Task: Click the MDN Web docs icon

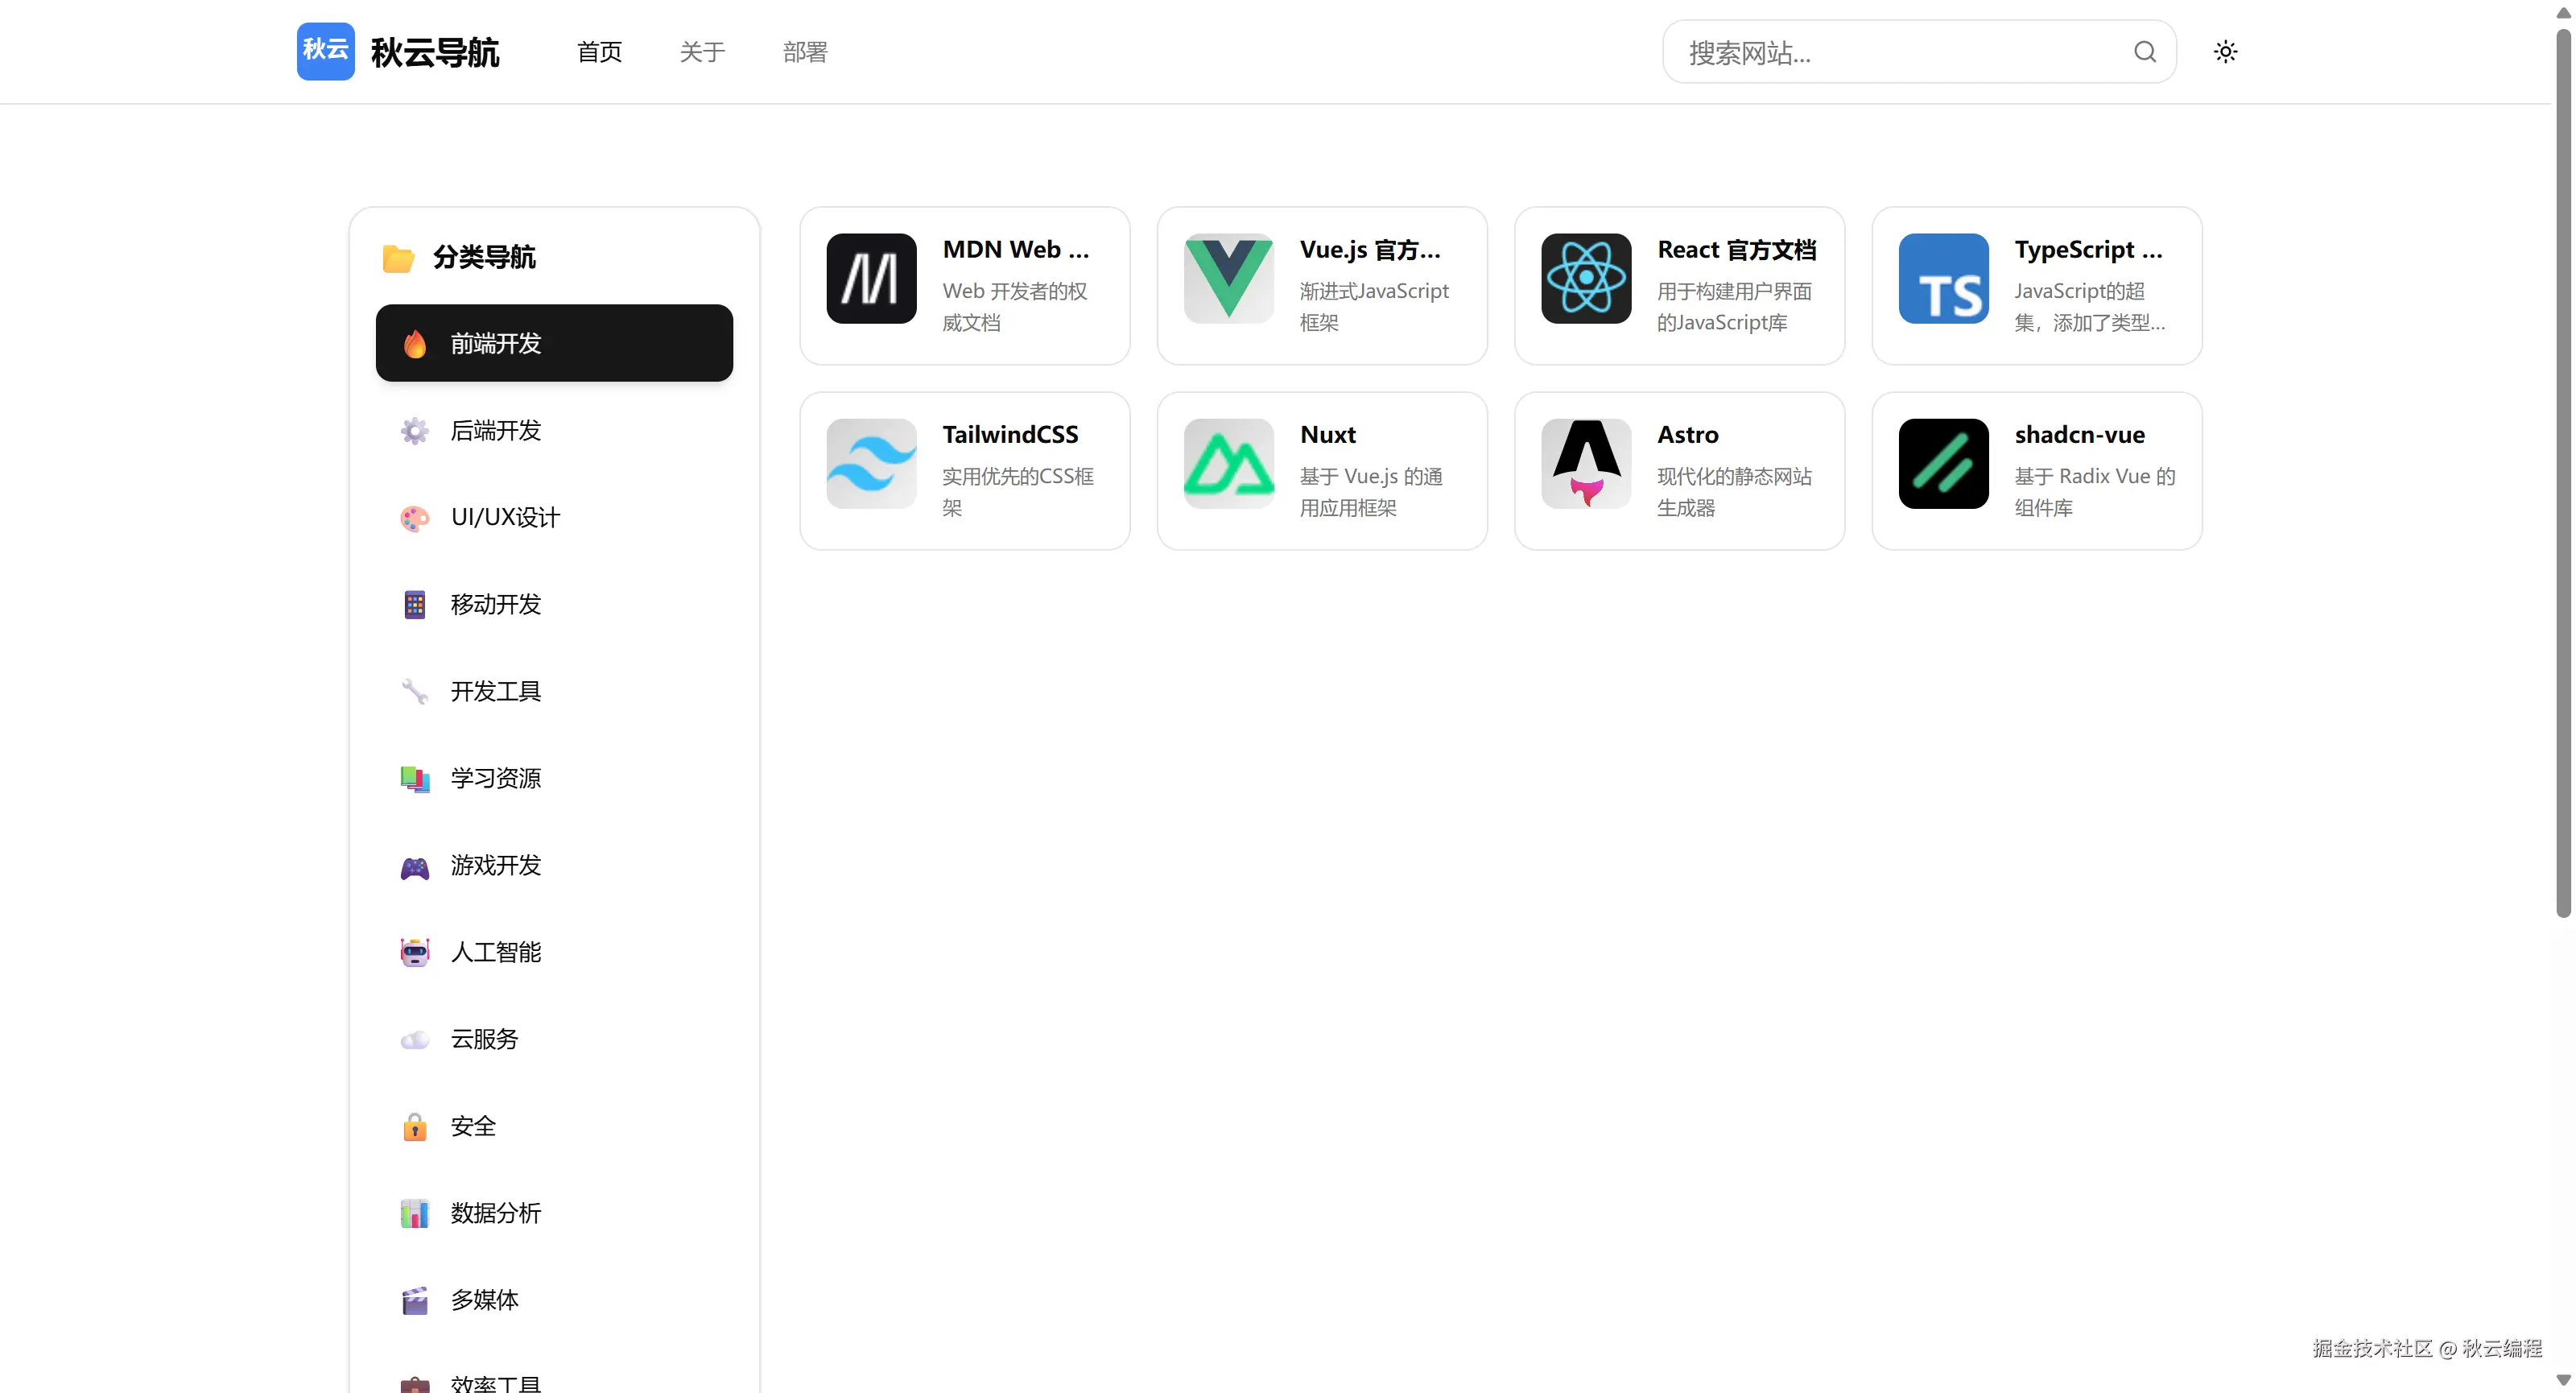Action: (x=871, y=278)
